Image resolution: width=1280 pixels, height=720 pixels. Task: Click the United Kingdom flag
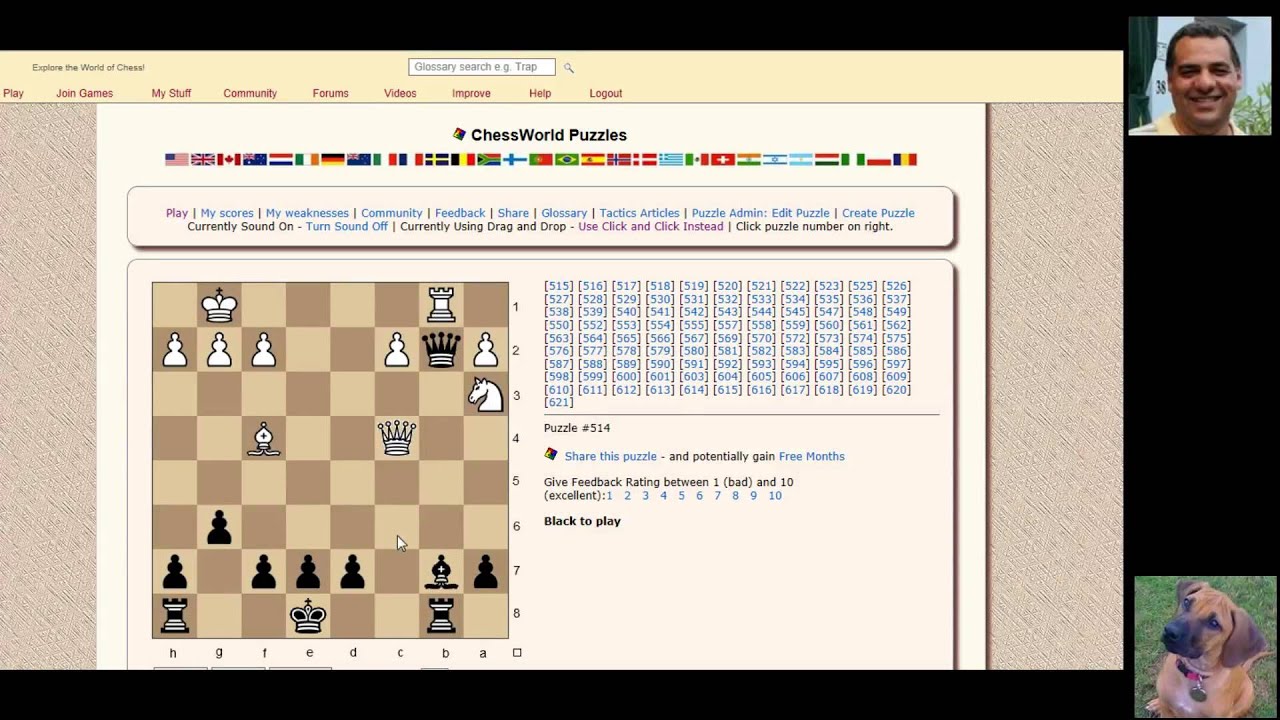[203, 160]
